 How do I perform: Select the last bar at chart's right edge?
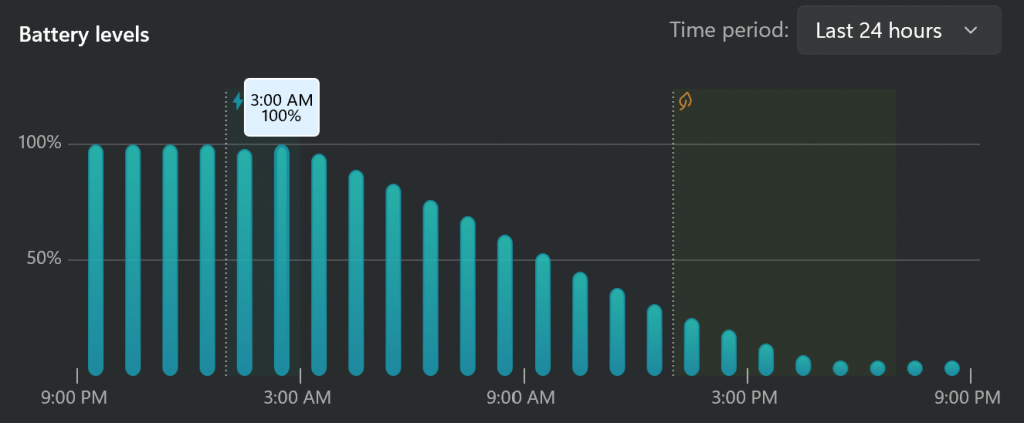[952, 368]
